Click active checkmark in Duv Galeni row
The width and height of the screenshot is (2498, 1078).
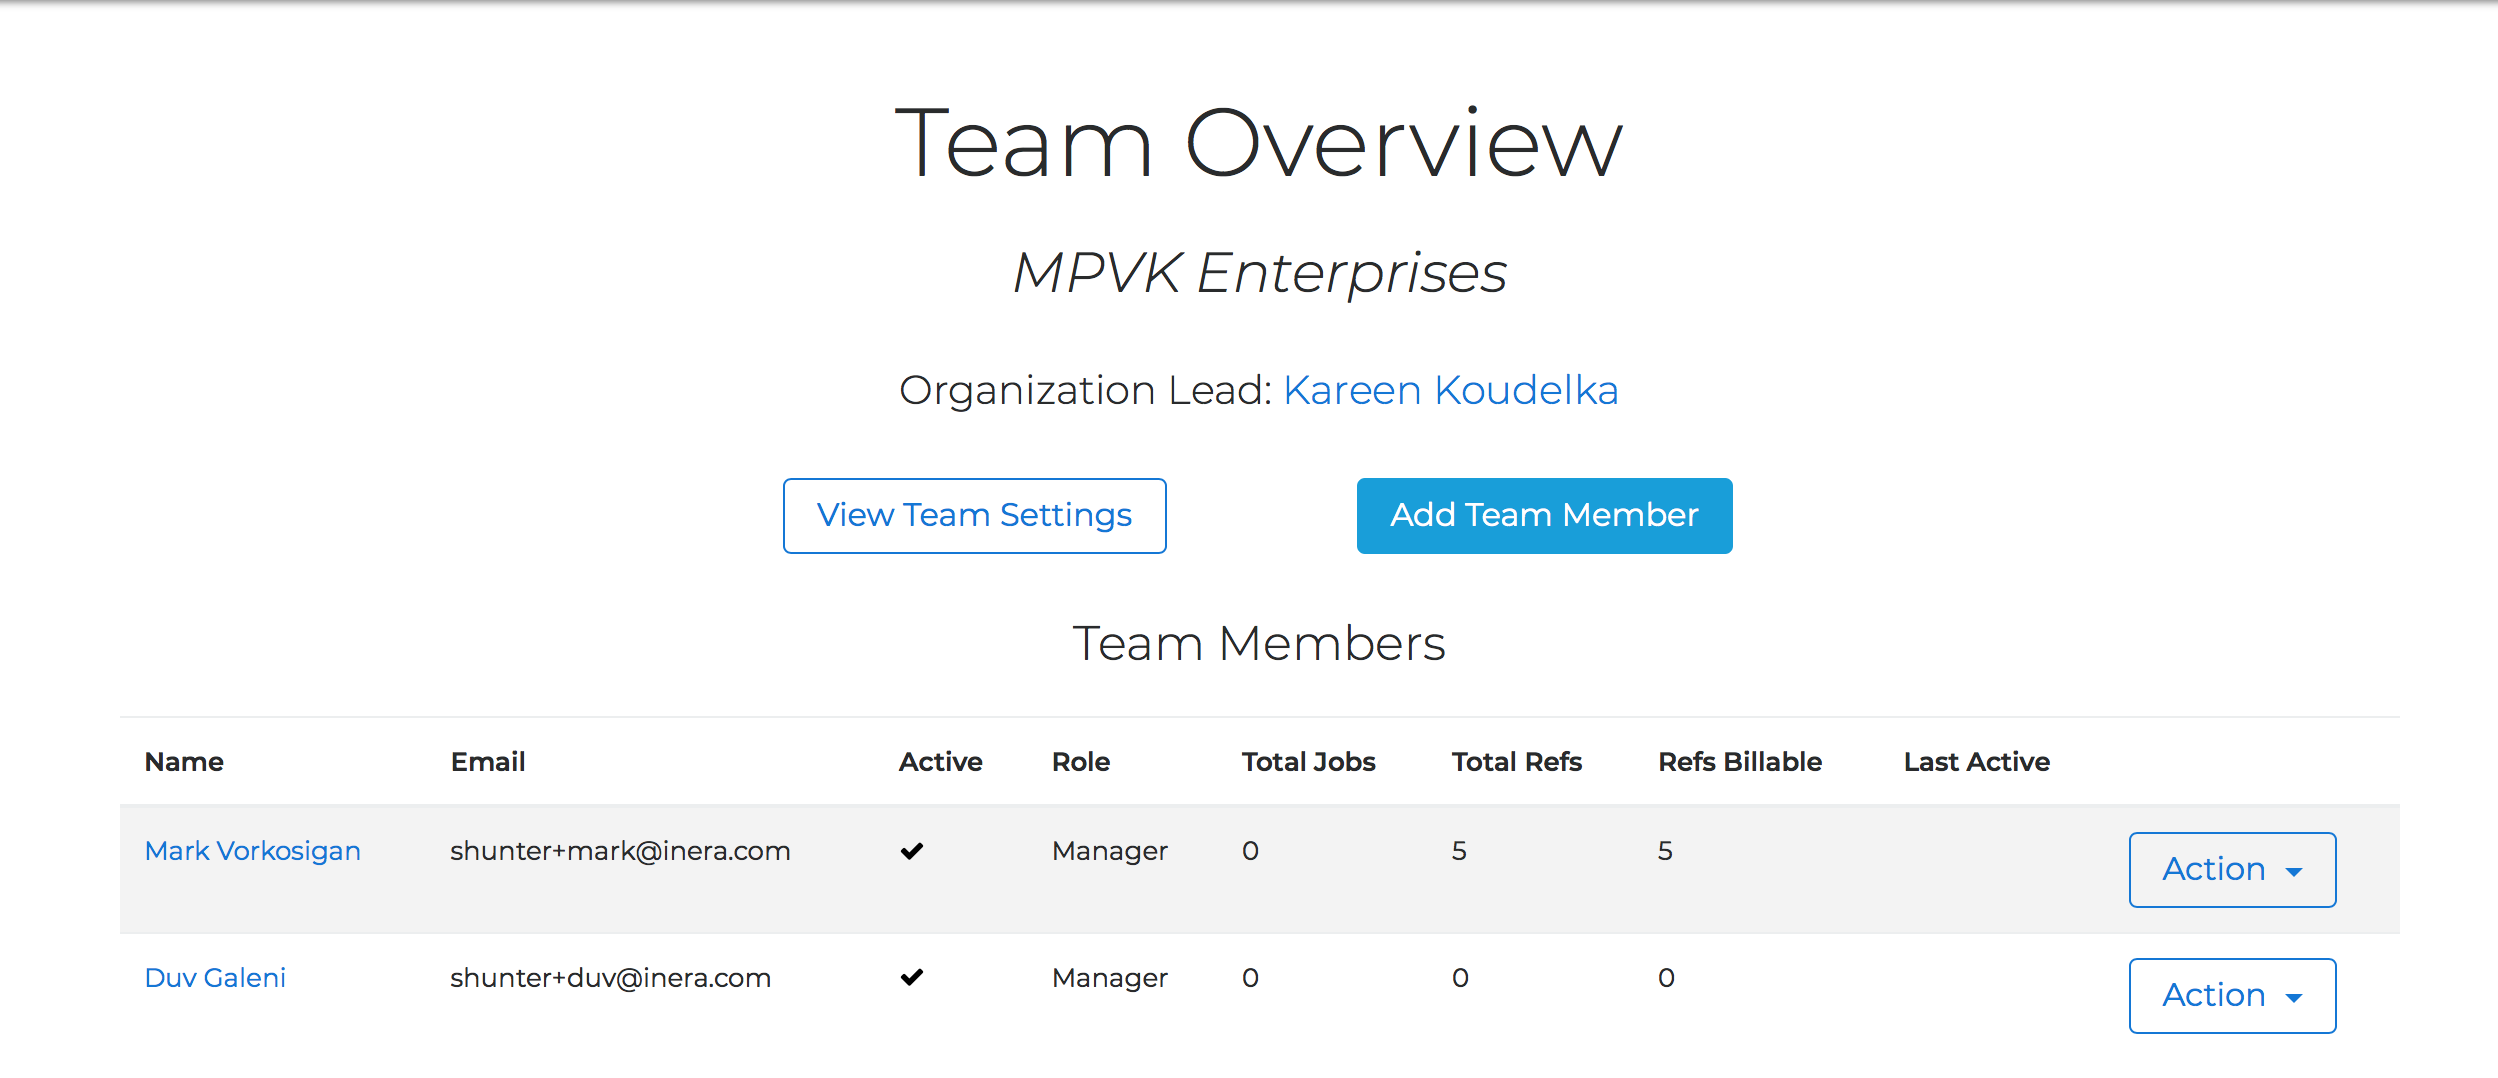tap(911, 977)
